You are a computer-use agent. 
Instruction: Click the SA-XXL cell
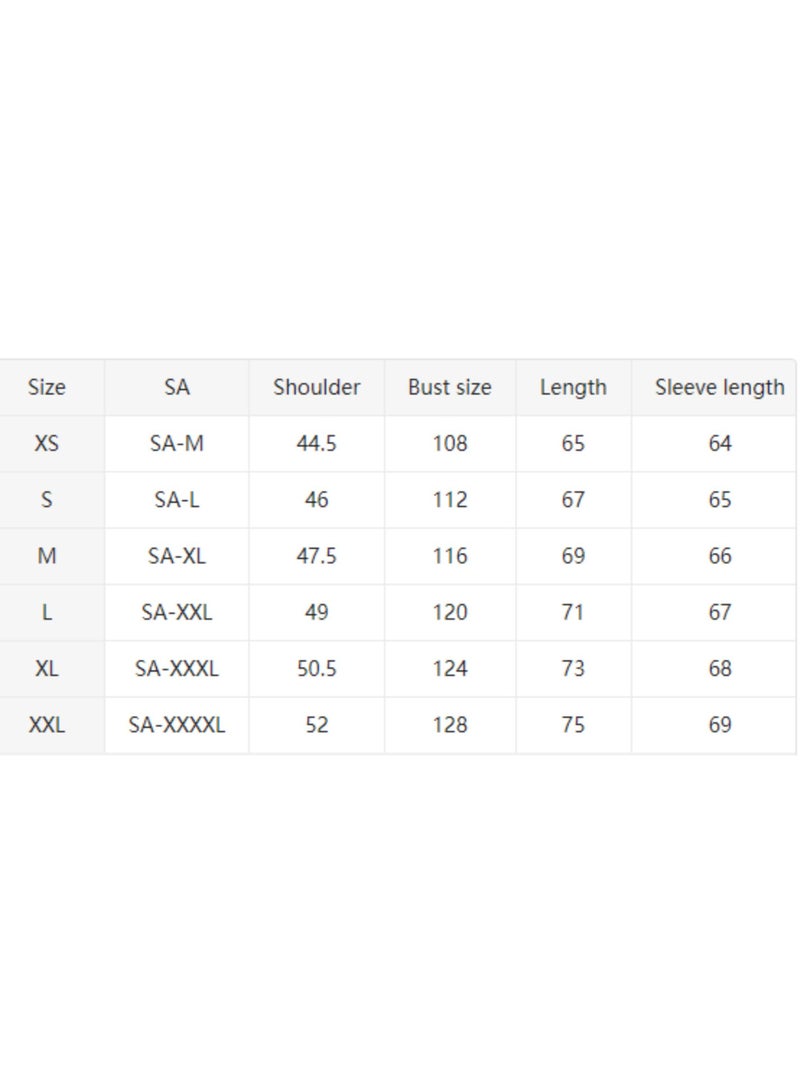click(x=177, y=612)
